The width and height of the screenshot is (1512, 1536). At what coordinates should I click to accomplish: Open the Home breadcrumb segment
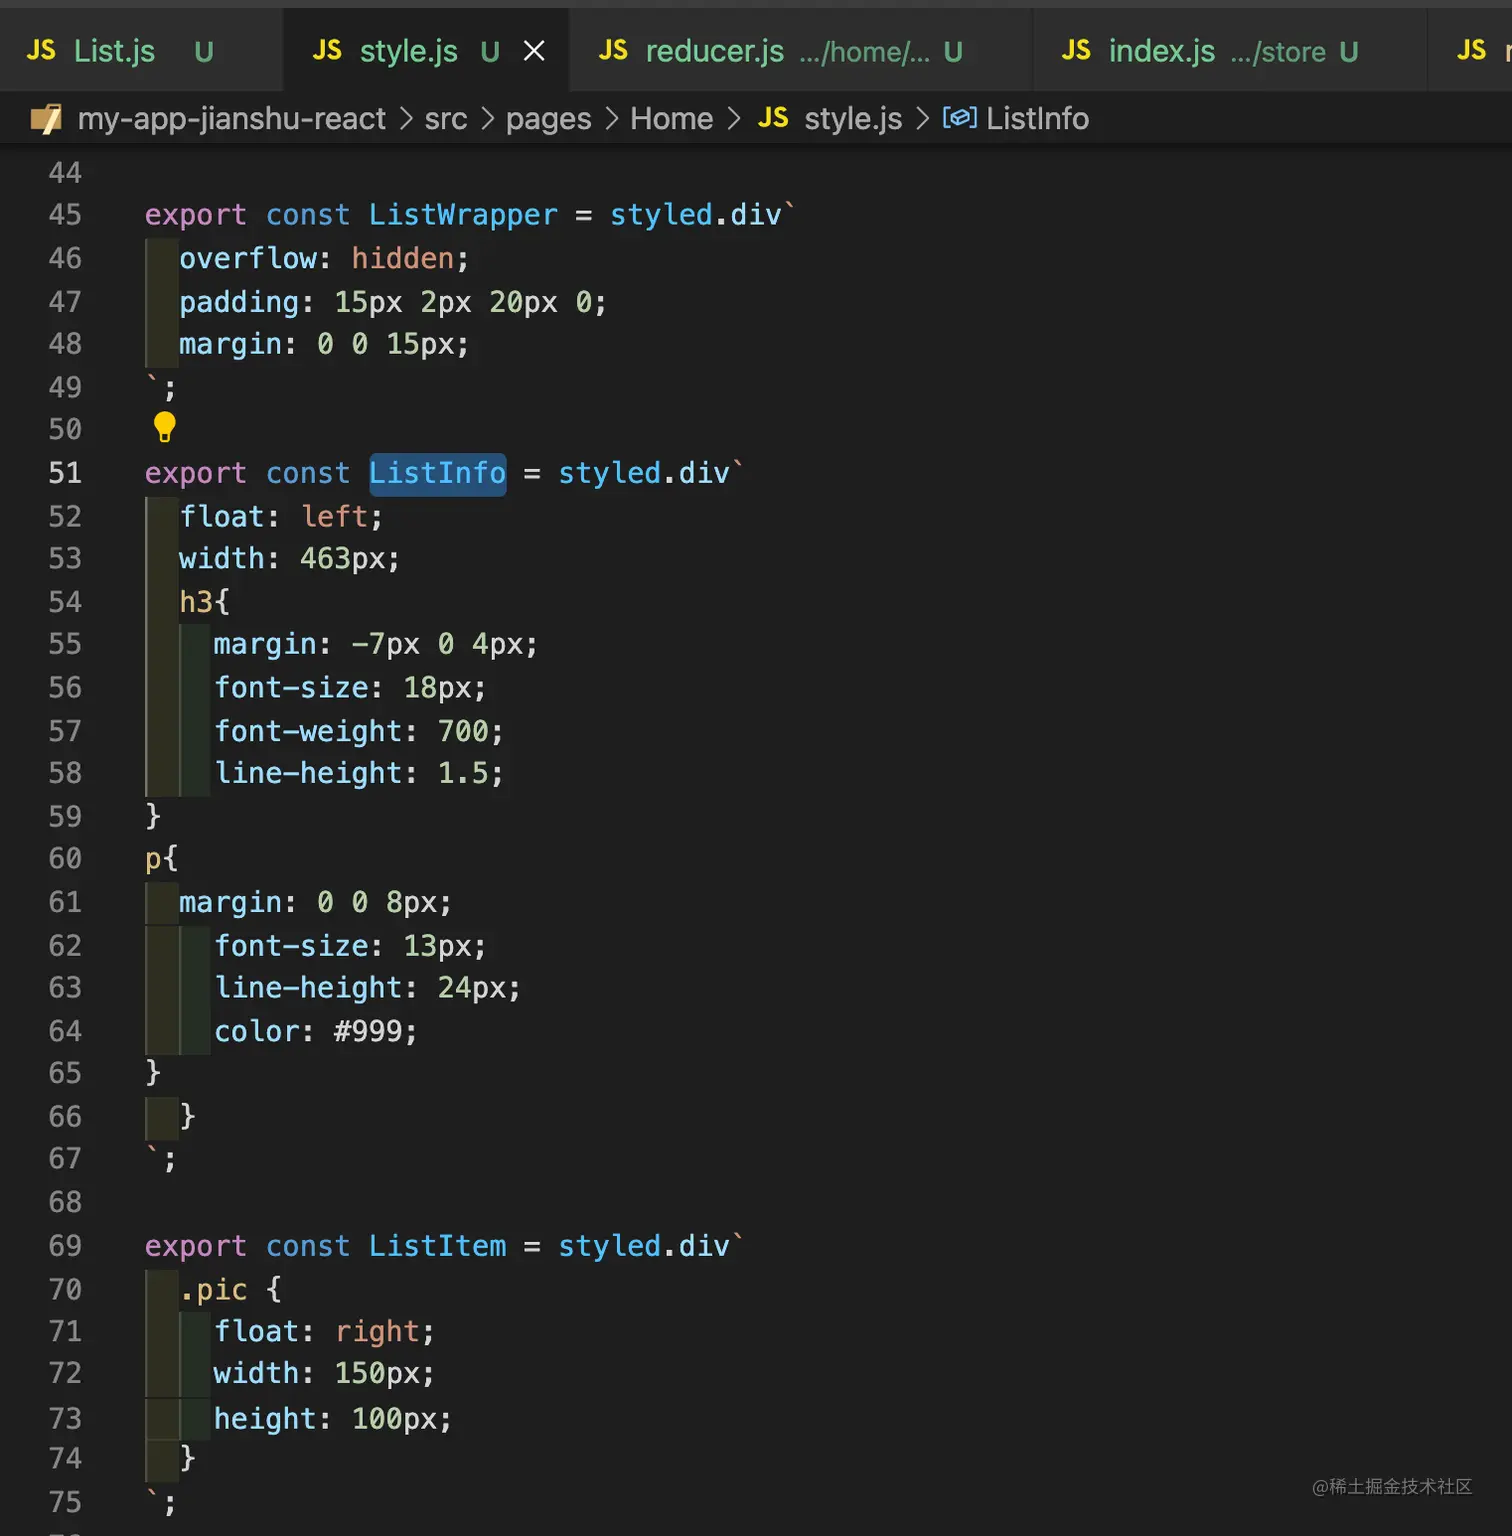click(671, 118)
